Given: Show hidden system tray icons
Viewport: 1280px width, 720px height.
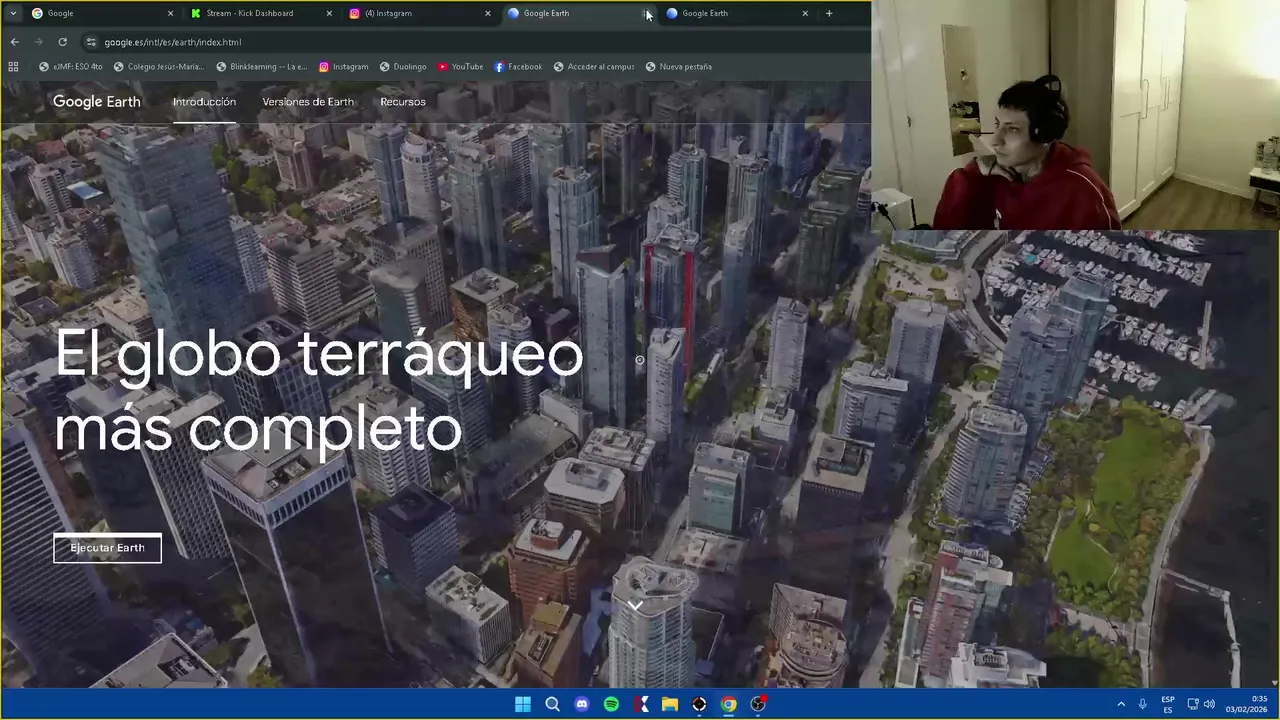Looking at the screenshot, I should [x=1121, y=704].
